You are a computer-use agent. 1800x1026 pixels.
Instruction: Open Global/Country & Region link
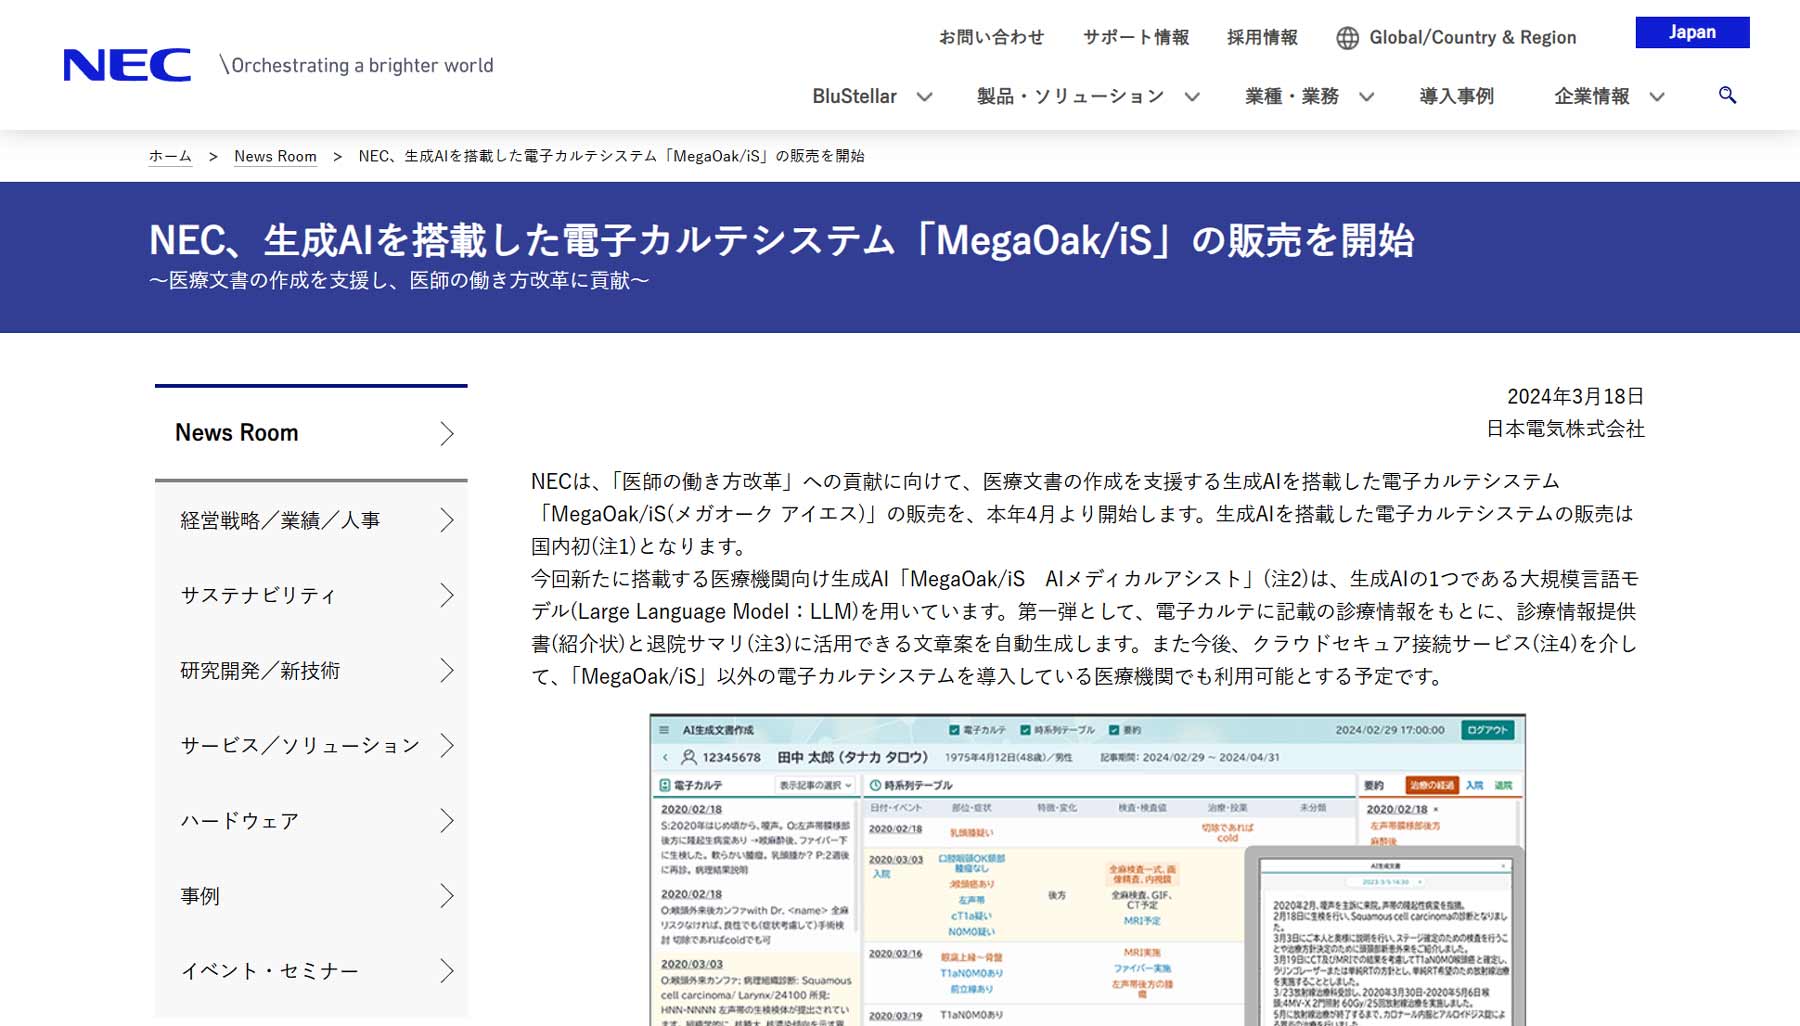(1472, 38)
